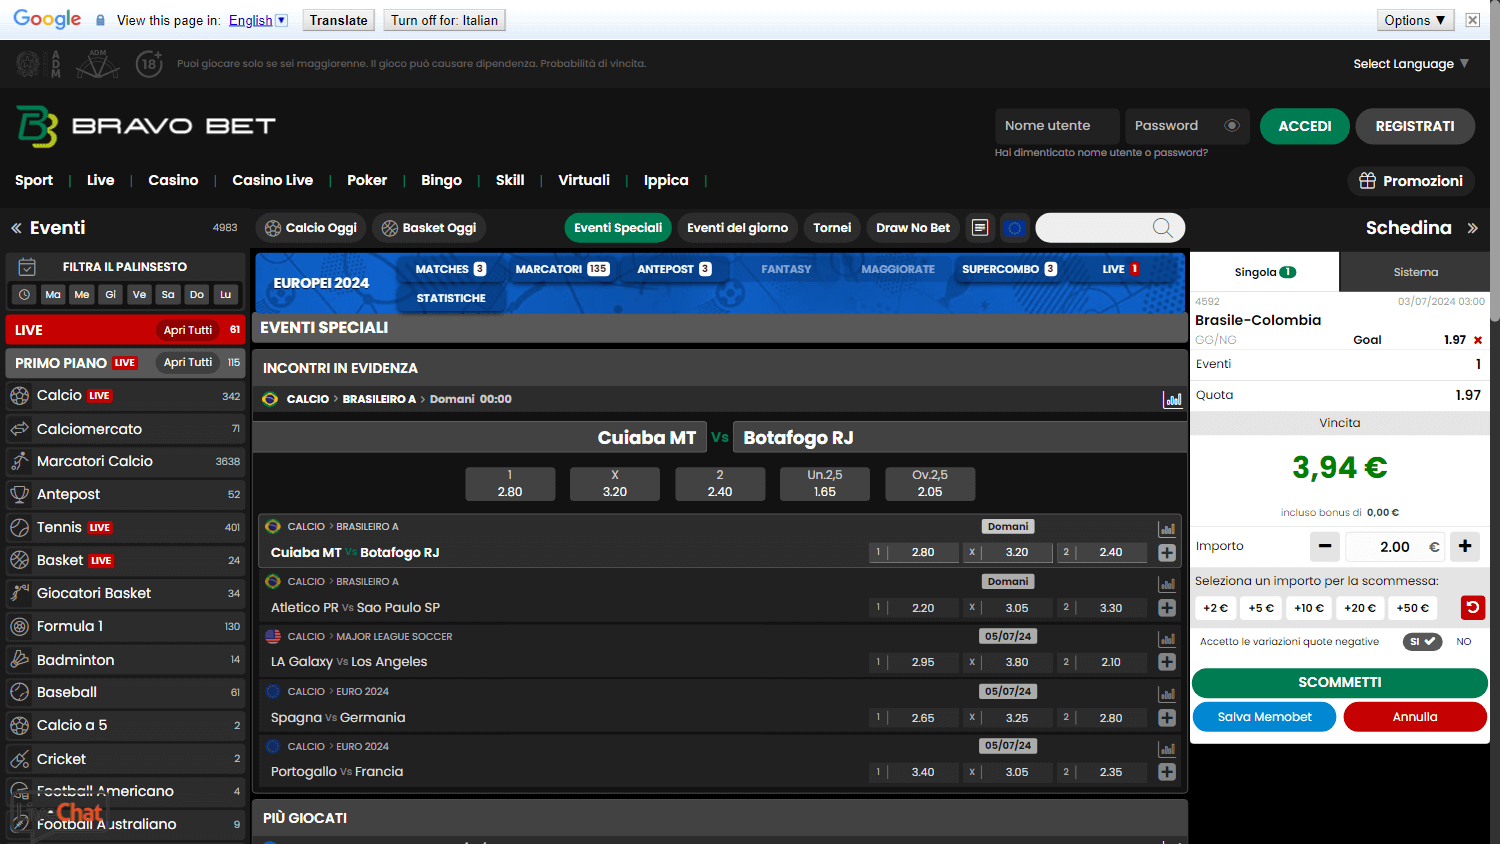The image size is (1500, 844).
Task: Cancel bet slip with Annulla
Action: point(1415,717)
